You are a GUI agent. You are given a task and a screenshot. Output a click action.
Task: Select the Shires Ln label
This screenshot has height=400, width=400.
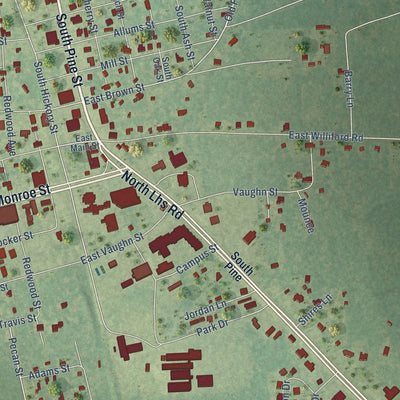coord(315,310)
